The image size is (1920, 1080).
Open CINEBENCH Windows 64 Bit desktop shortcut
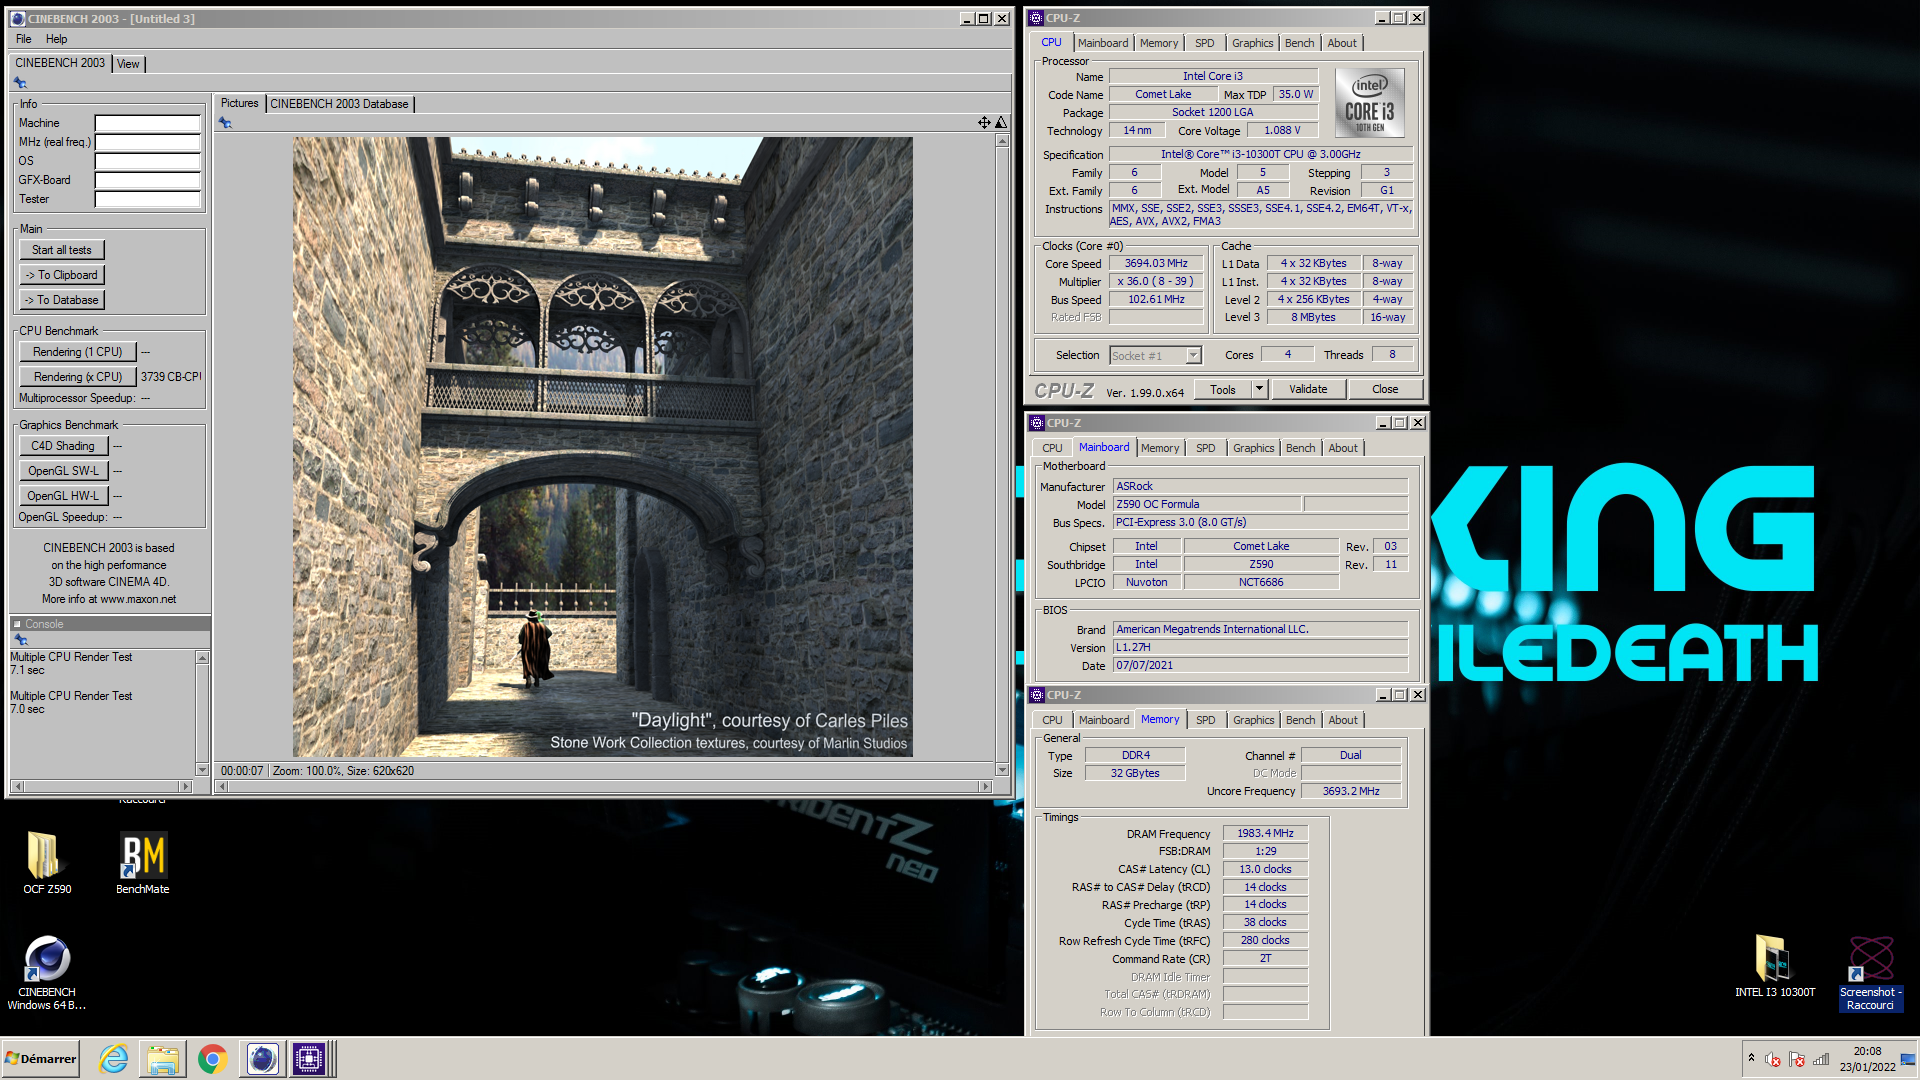tap(47, 972)
